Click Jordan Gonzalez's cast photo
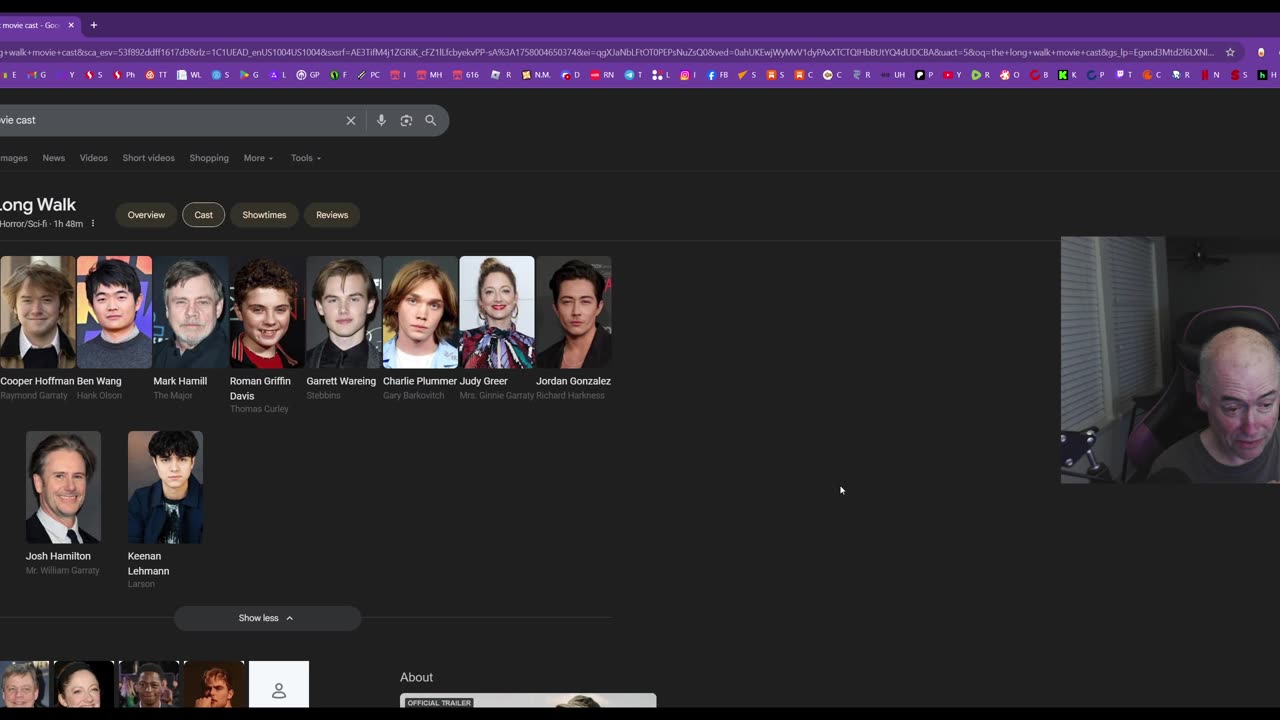1280x720 pixels. pos(573,312)
